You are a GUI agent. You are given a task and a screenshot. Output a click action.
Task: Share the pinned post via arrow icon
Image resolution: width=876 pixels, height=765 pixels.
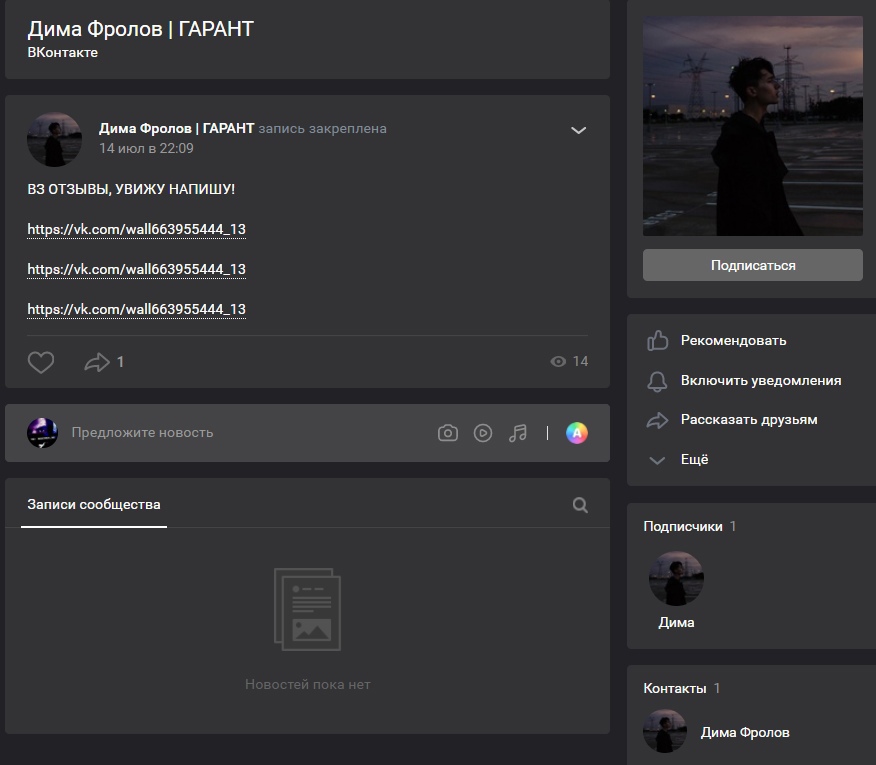coord(97,362)
